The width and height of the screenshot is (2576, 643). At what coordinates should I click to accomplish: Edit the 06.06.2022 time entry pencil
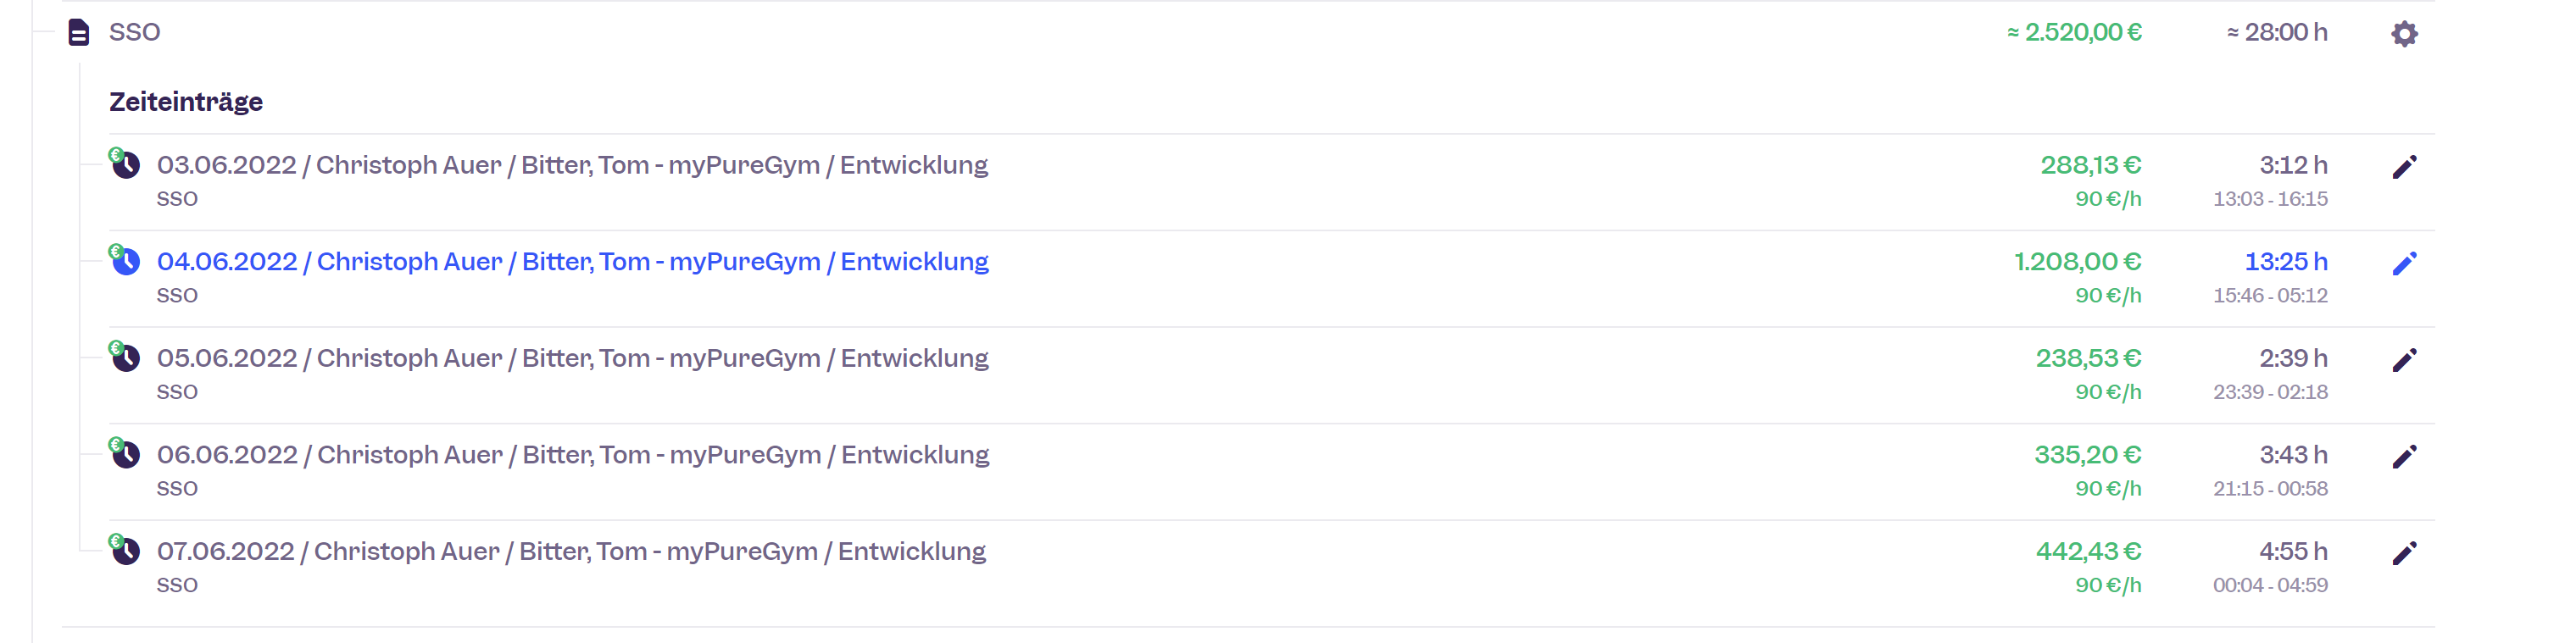coord(2404,457)
